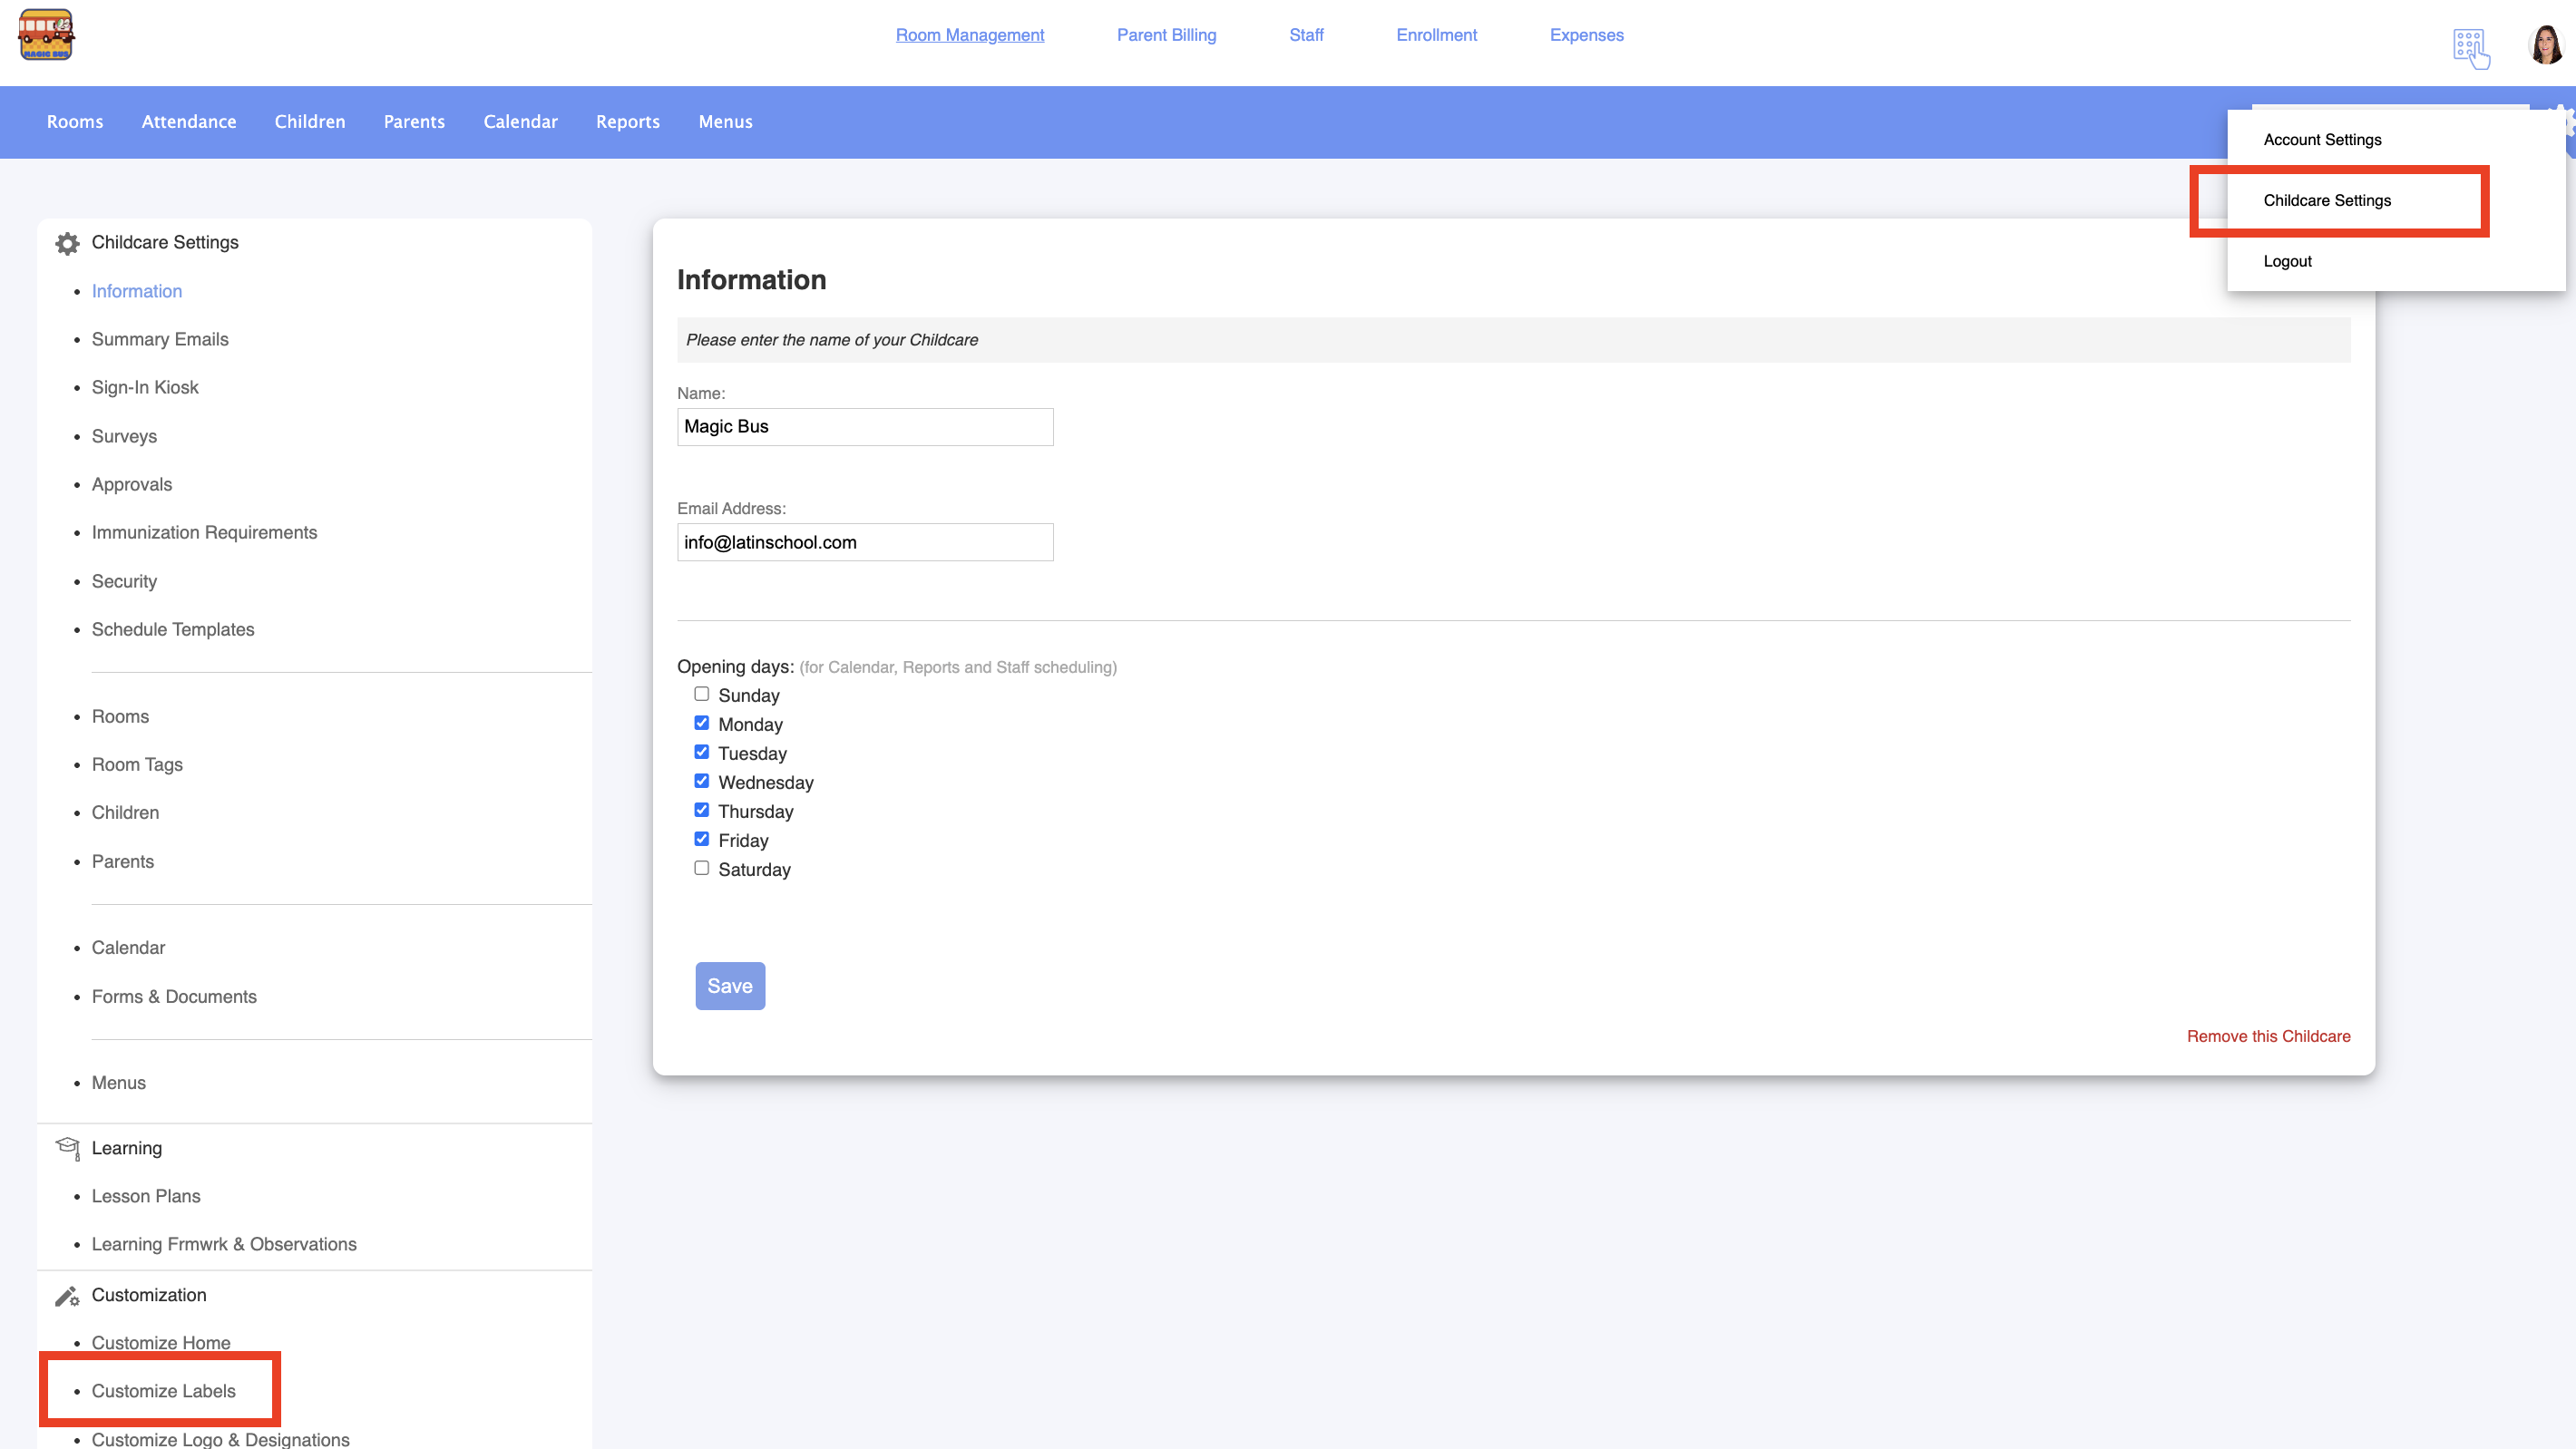Click the Learning graduation cap icon
Image resolution: width=2576 pixels, height=1449 pixels.
(67, 1148)
